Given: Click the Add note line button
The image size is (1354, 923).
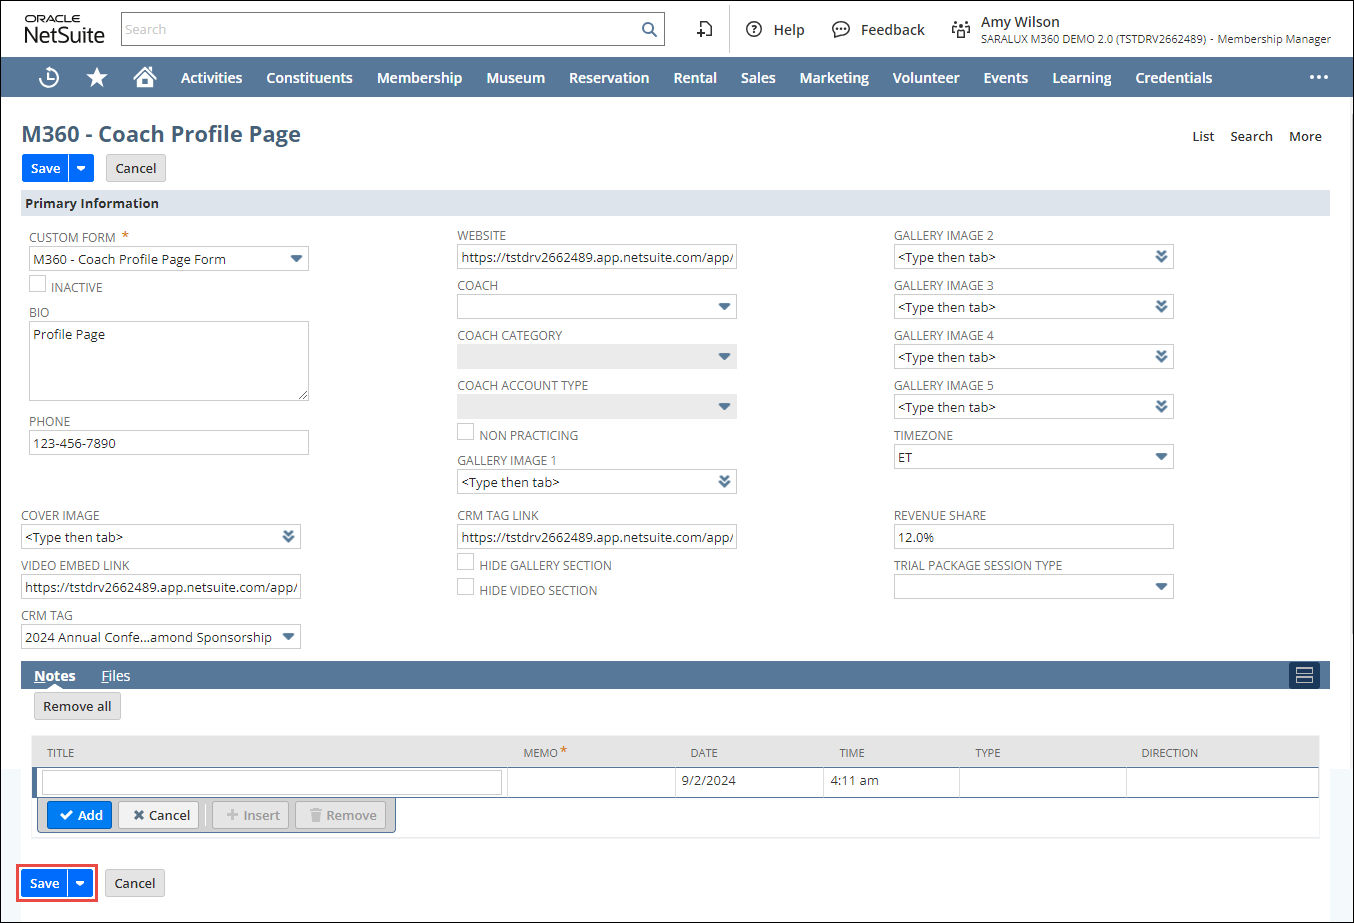Looking at the screenshot, I should tap(80, 815).
